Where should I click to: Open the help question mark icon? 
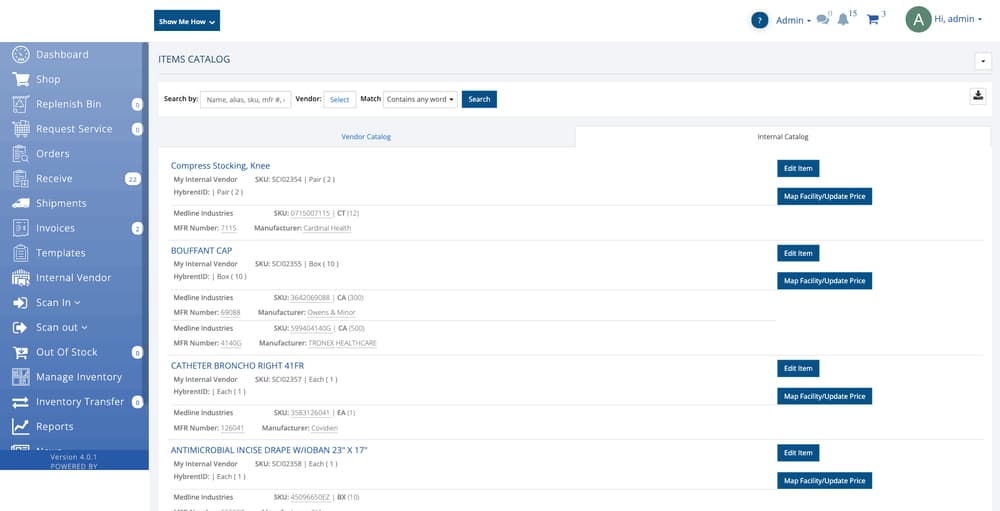pos(760,20)
